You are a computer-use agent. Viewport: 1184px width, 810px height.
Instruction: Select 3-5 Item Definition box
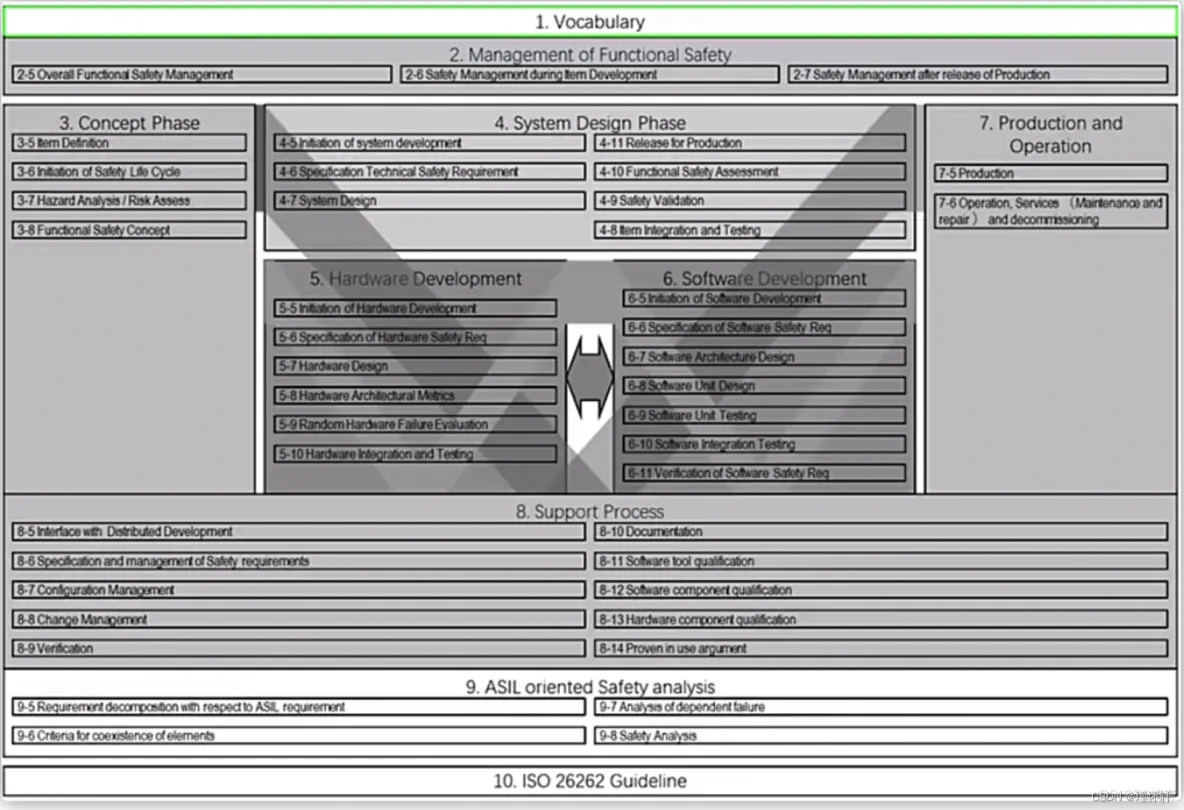(129, 143)
